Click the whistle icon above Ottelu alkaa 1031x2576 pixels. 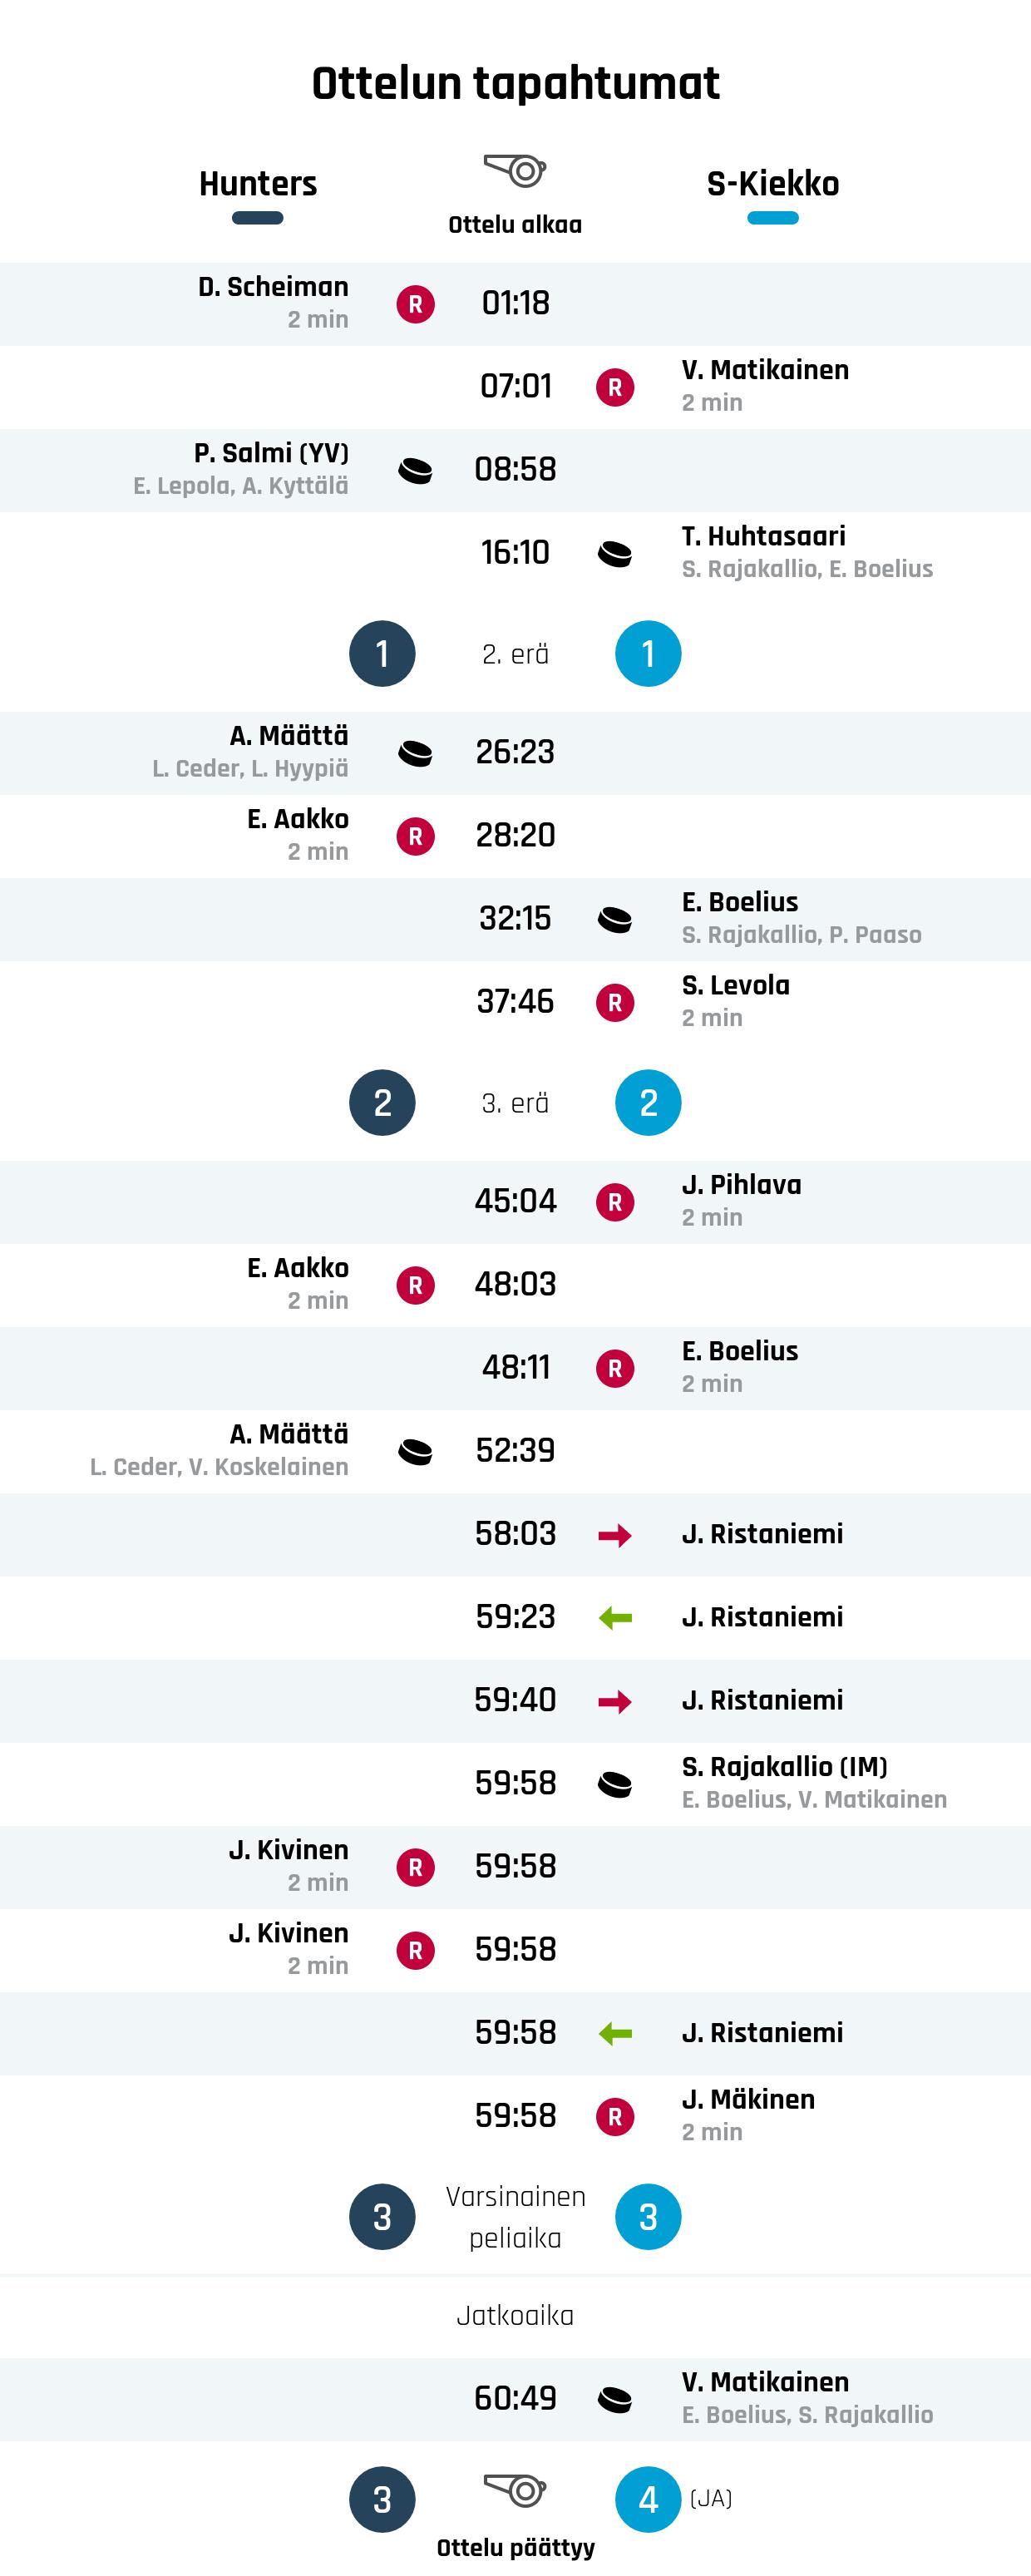click(x=515, y=170)
